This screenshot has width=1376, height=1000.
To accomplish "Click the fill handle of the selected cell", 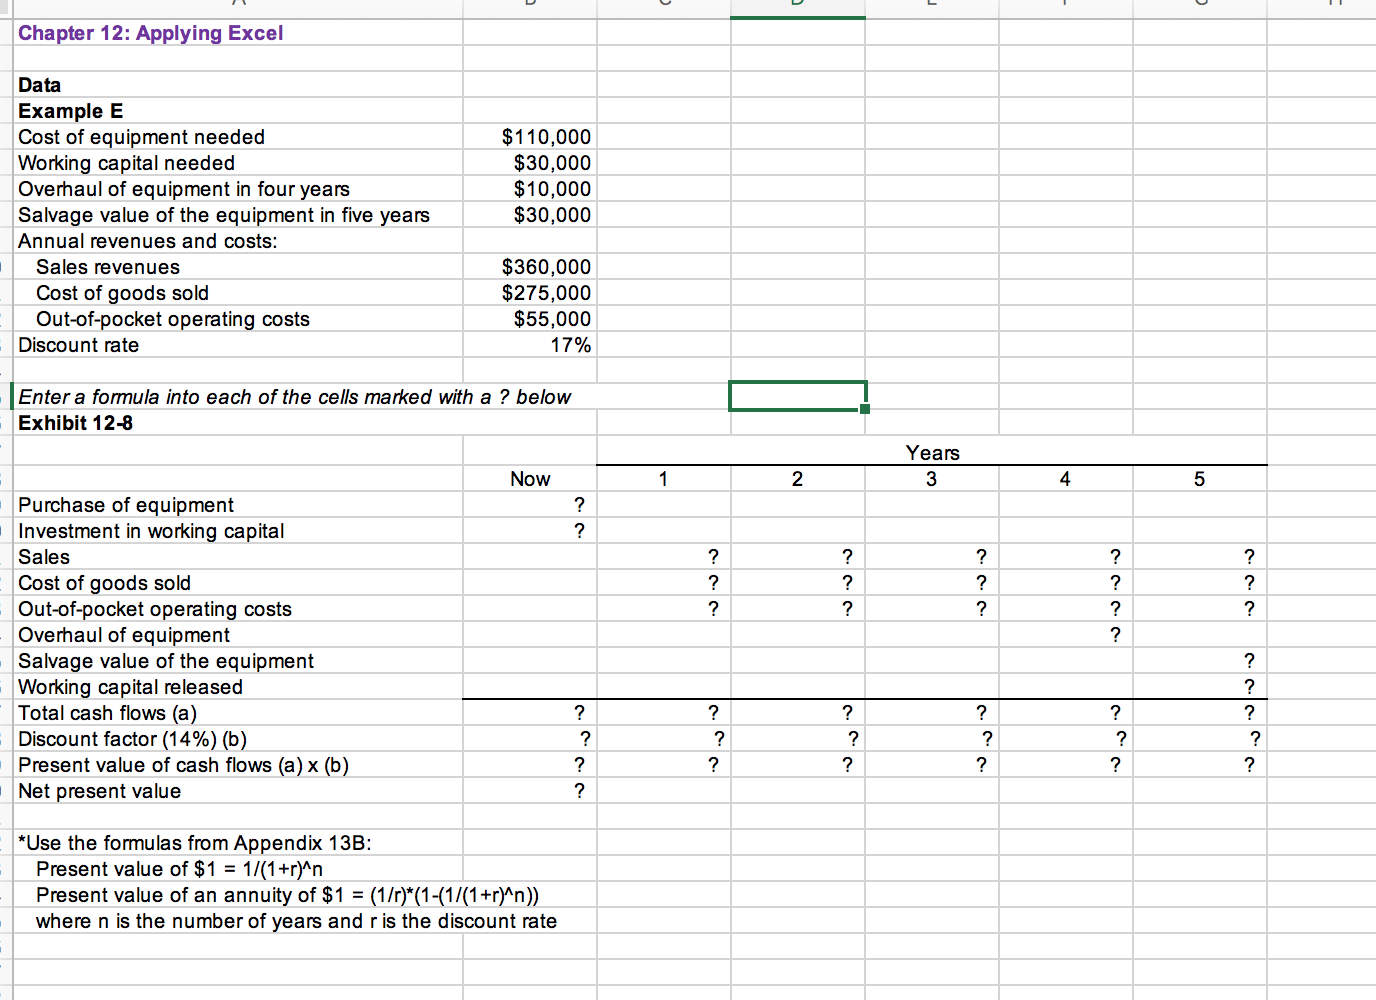I will pyautogui.click(x=866, y=408).
